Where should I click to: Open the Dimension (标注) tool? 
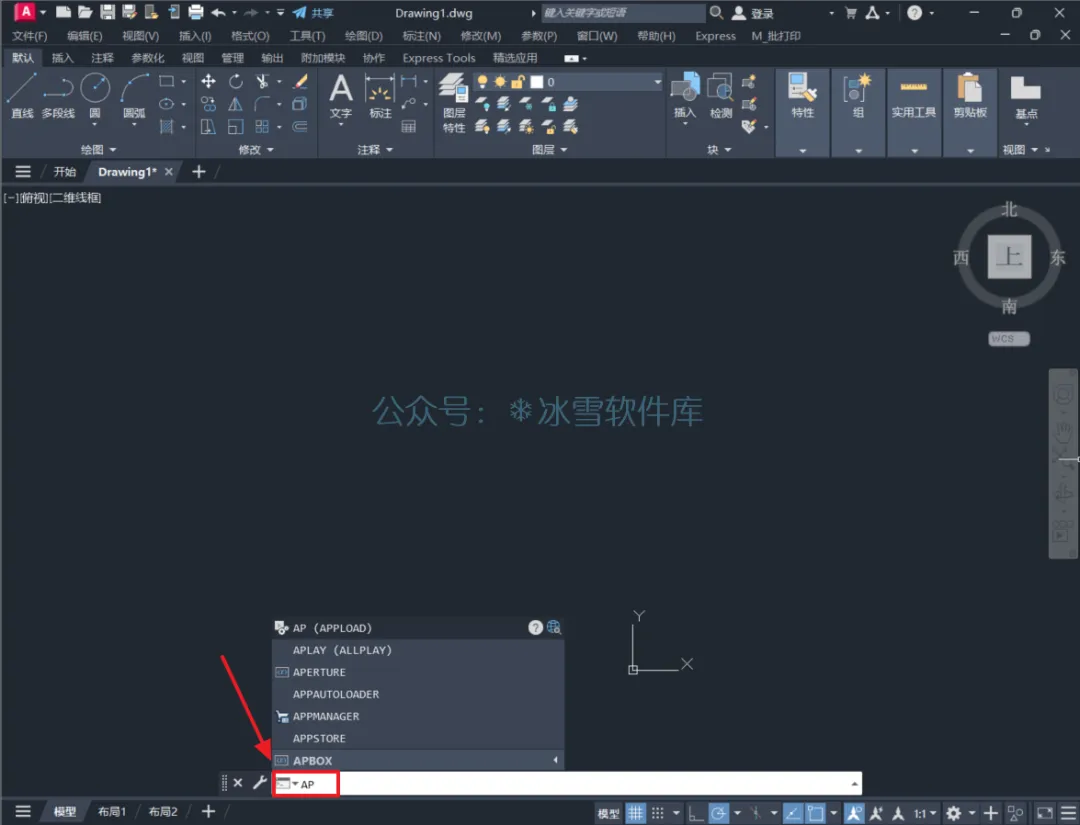(380, 96)
